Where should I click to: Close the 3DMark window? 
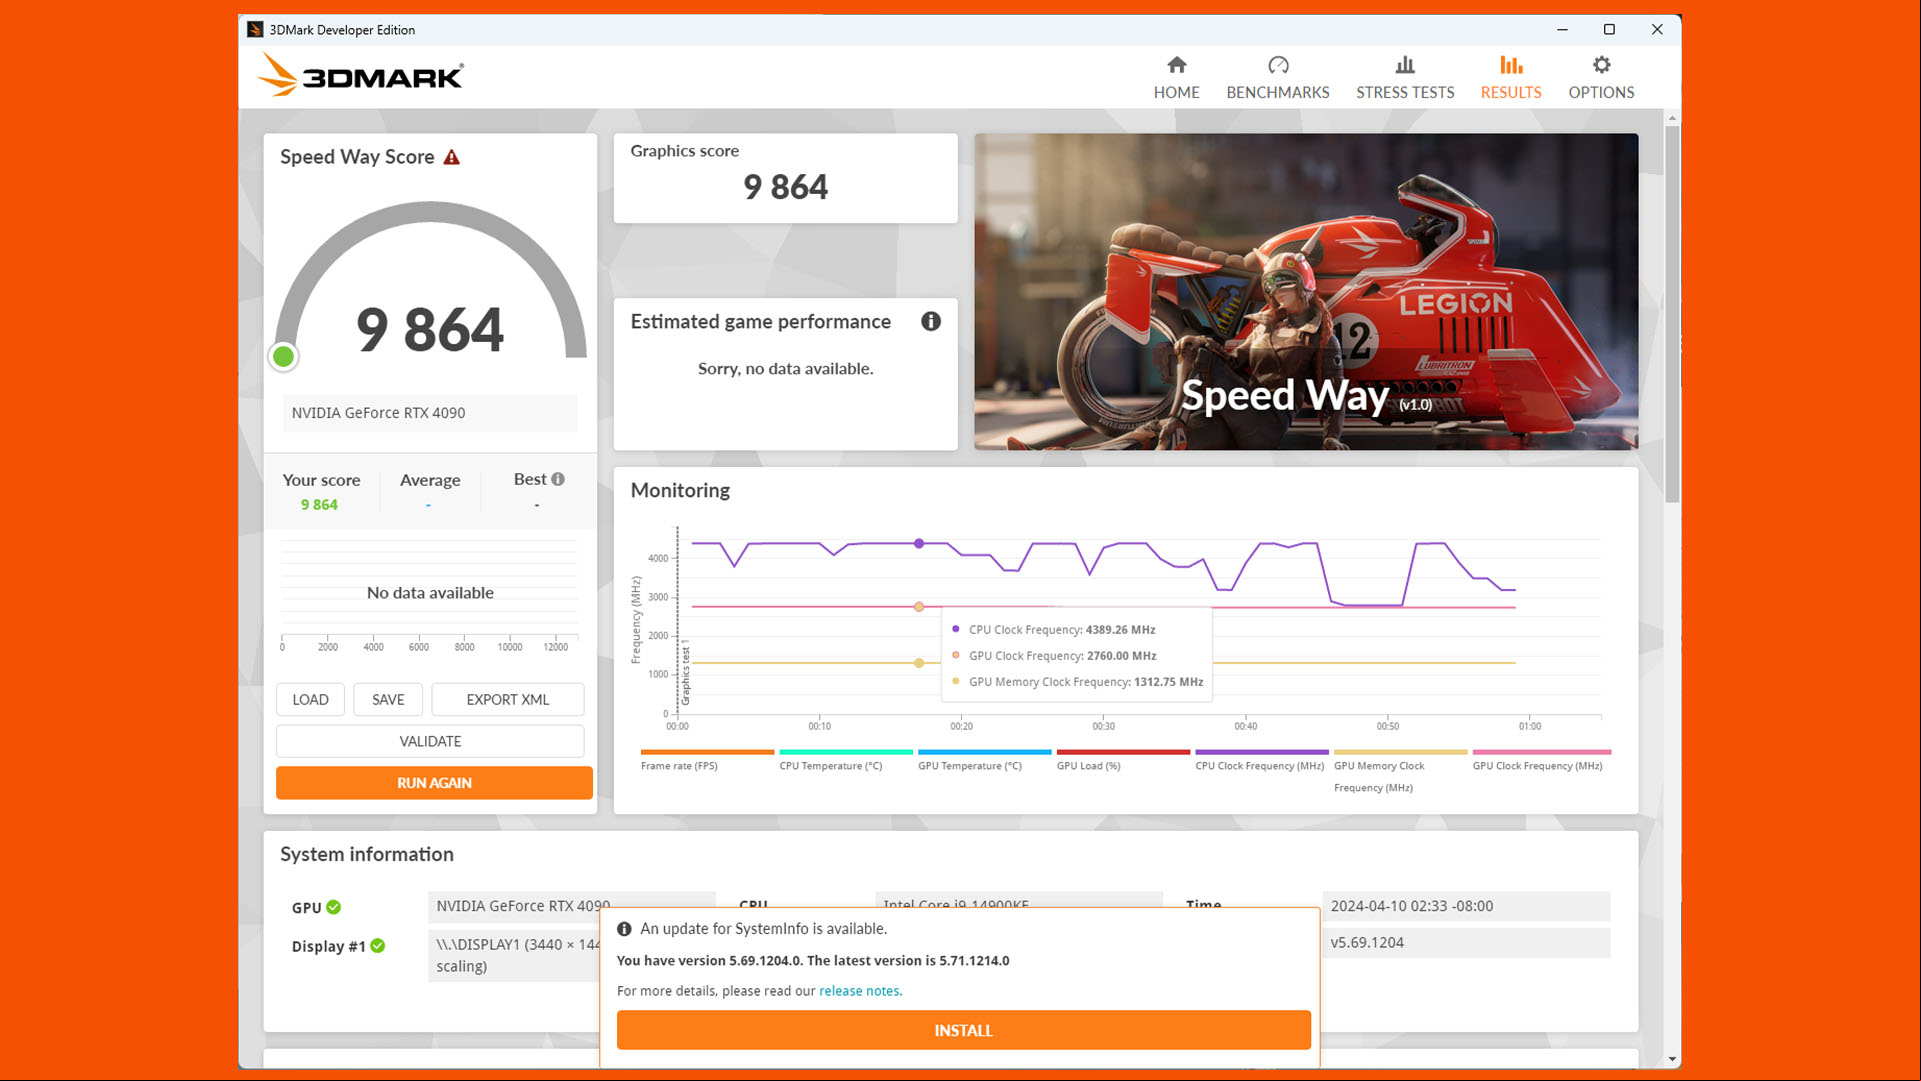pos(1657,30)
